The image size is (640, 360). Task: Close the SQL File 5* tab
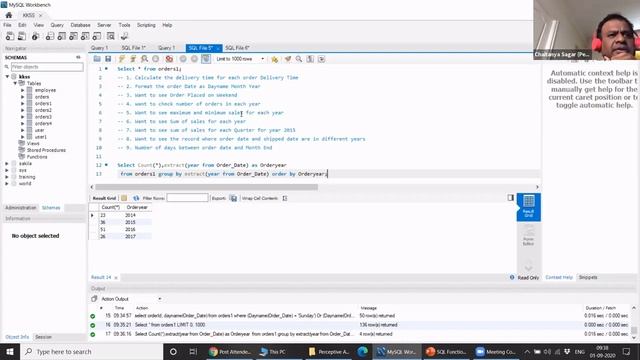pos(218,49)
